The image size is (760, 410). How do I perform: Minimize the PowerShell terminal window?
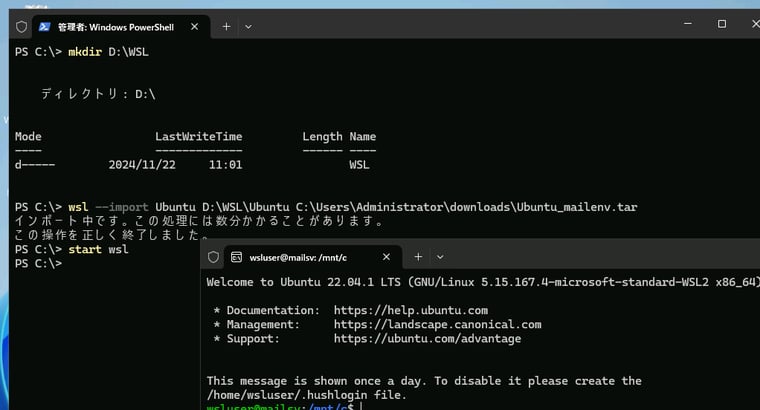pos(687,23)
